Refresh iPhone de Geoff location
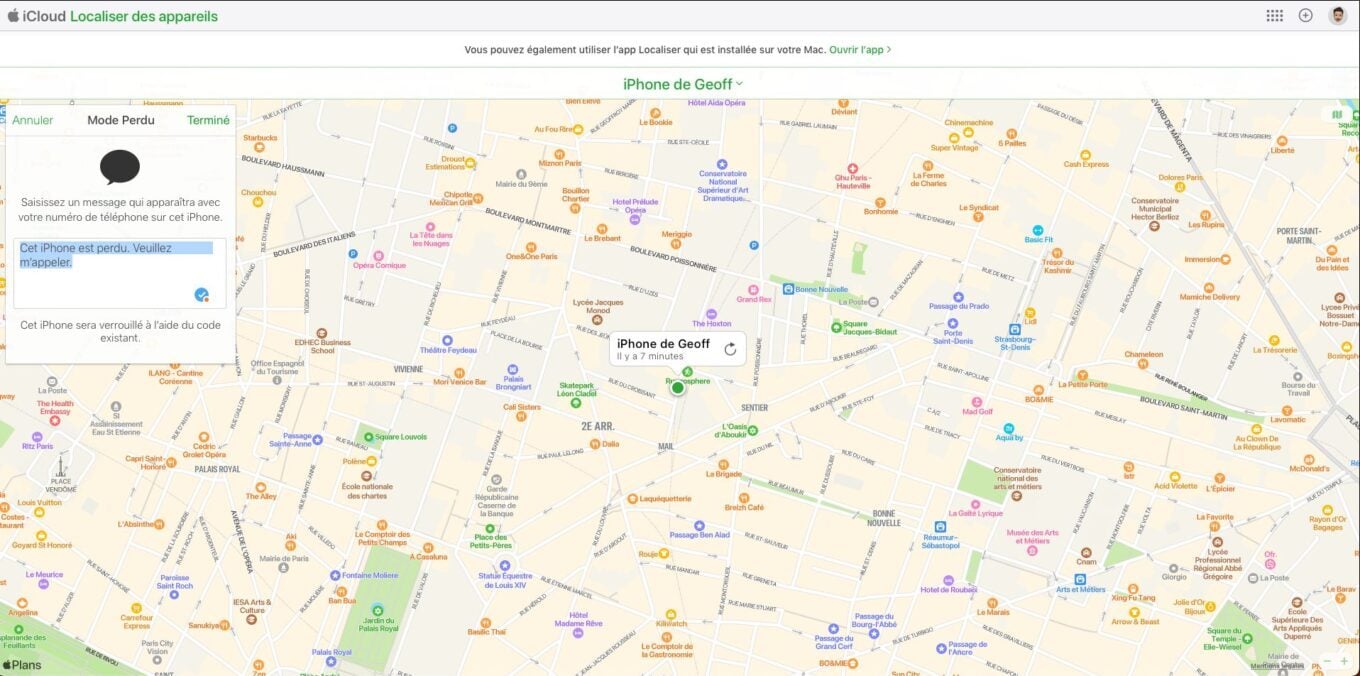1360x676 pixels. click(730, 348)
